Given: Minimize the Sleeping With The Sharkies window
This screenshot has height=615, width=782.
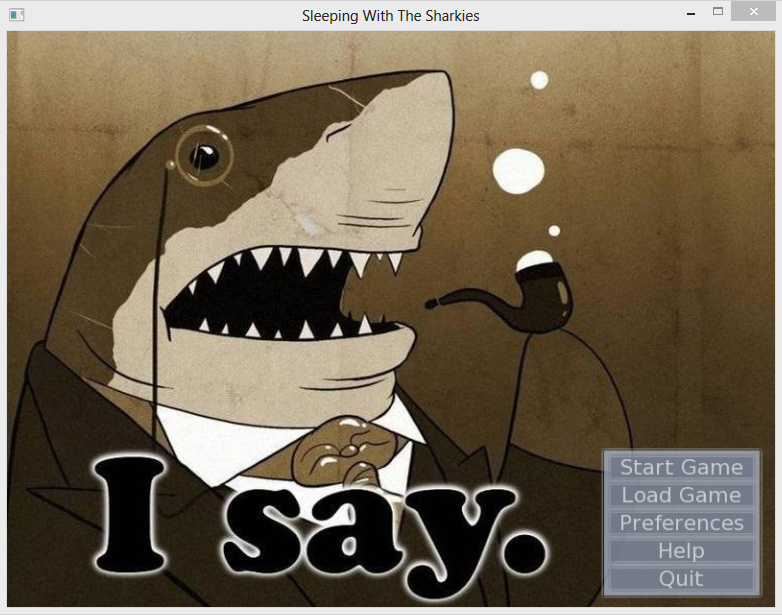Looking at the screenshot, I should pyautogui.click(x=691, y=13).
